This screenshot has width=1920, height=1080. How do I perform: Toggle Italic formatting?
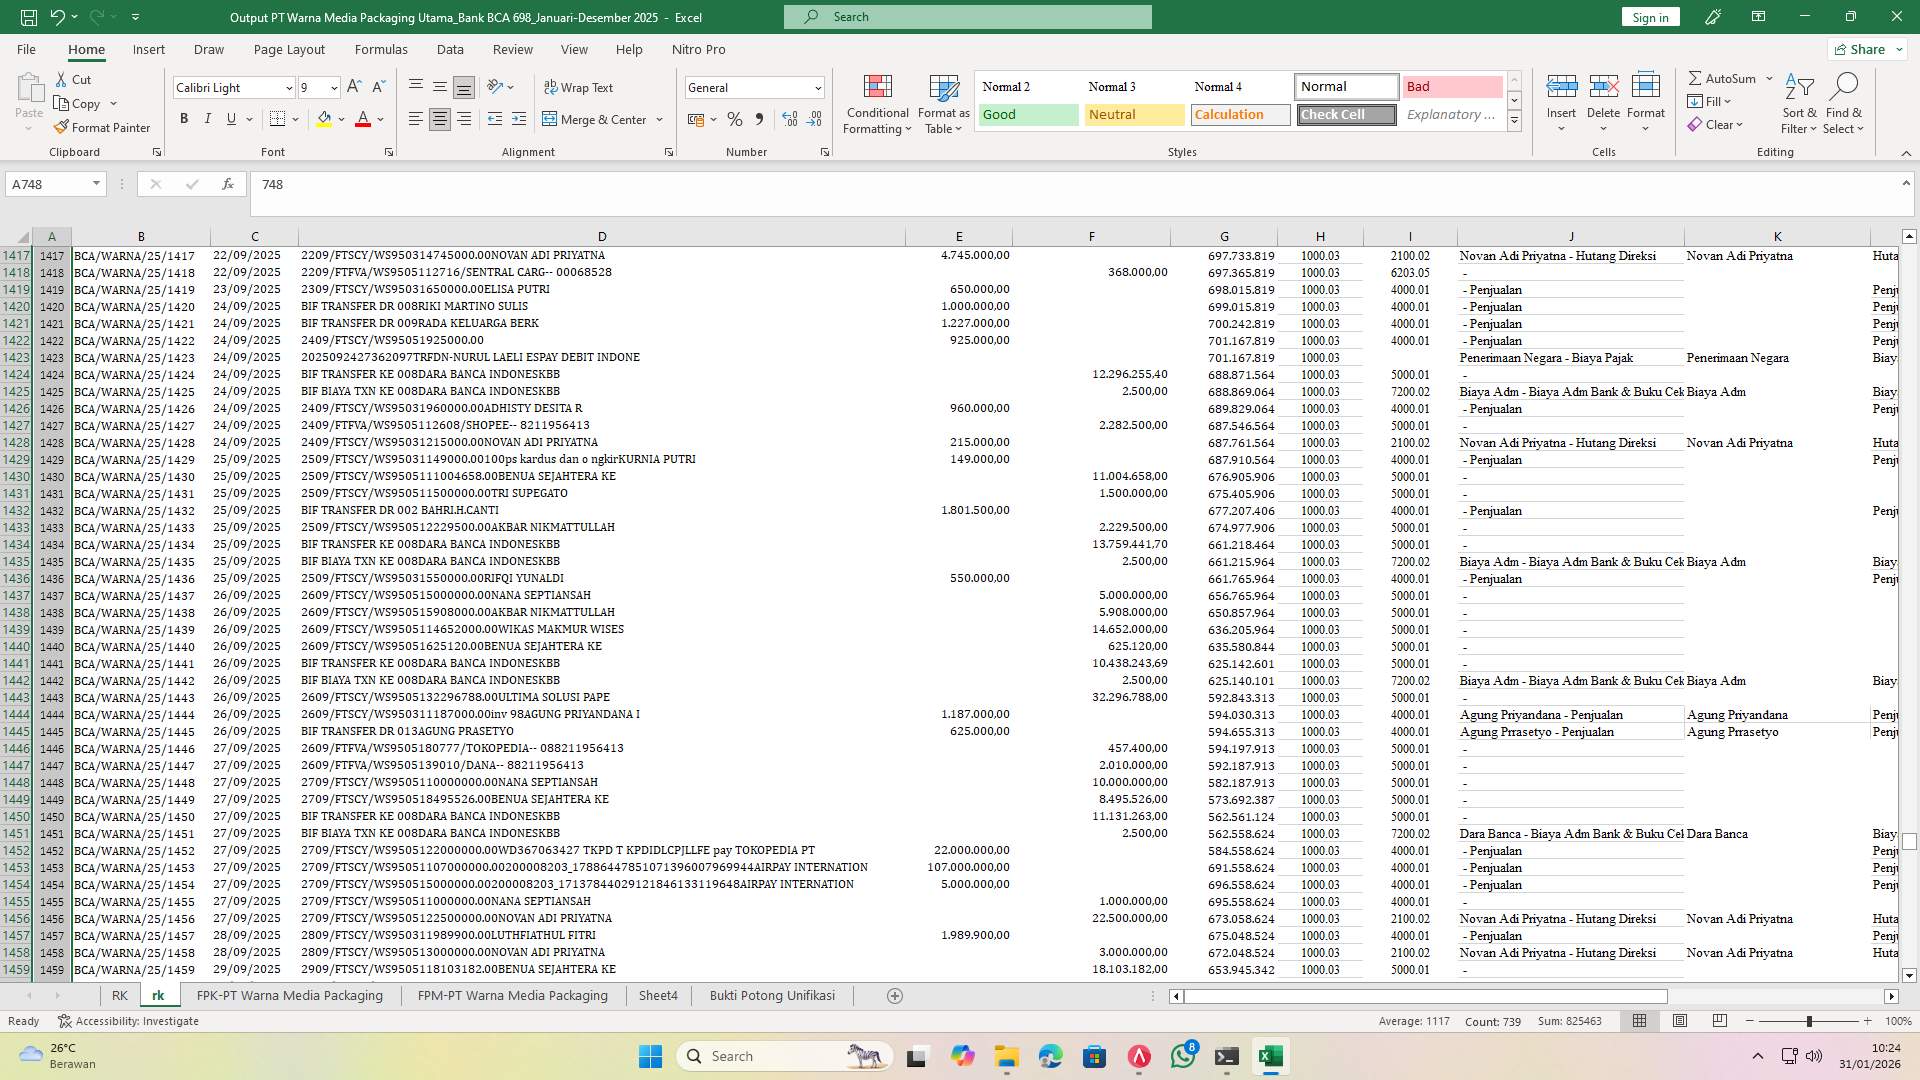click(x=207, y=118)
